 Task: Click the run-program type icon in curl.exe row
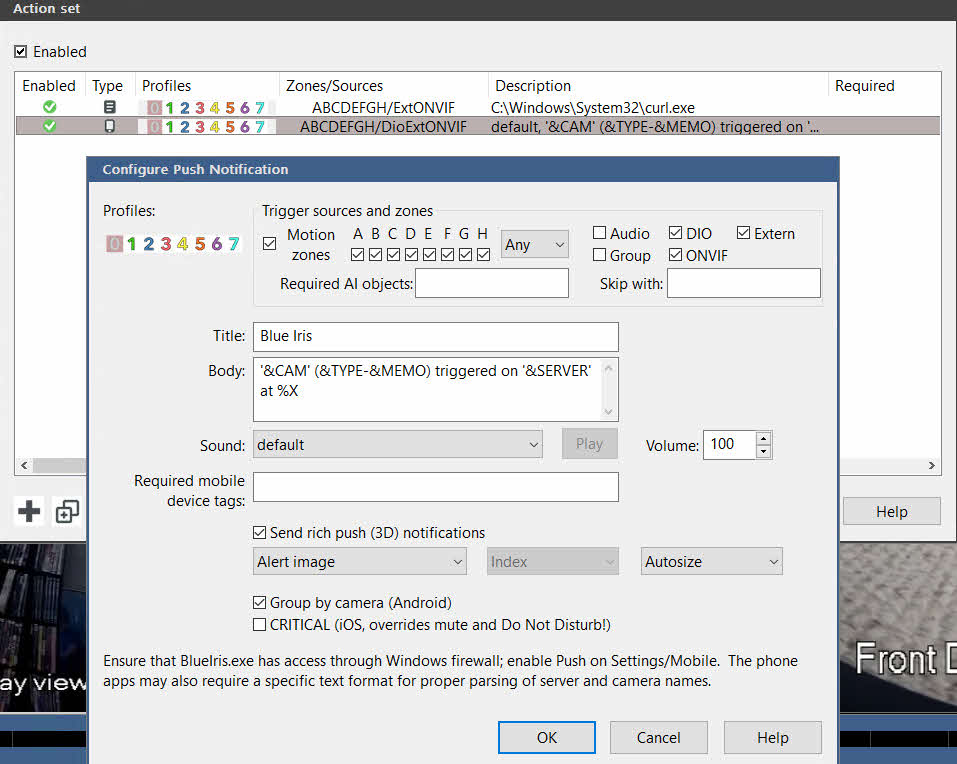click(x=109, y=107)
